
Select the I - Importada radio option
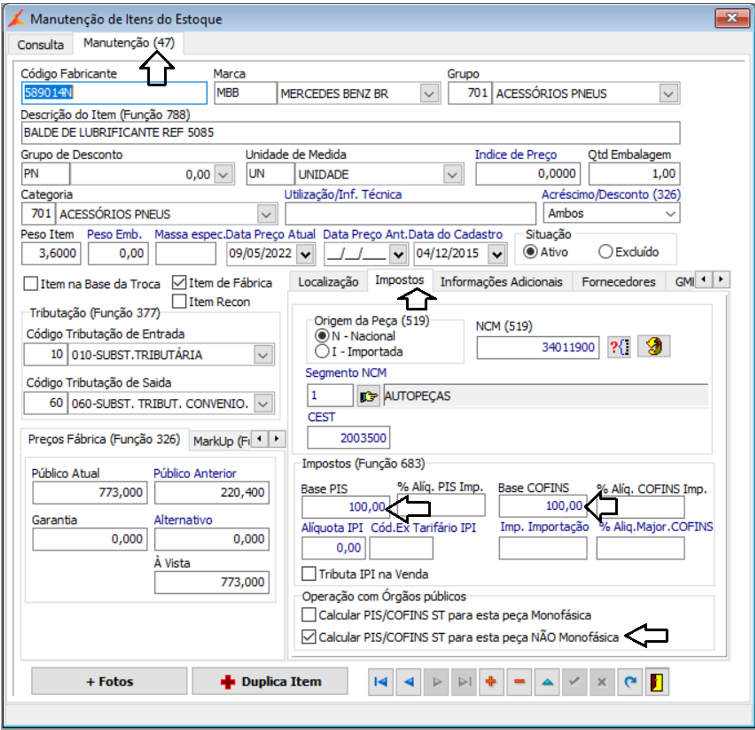[x=321, y=352]
